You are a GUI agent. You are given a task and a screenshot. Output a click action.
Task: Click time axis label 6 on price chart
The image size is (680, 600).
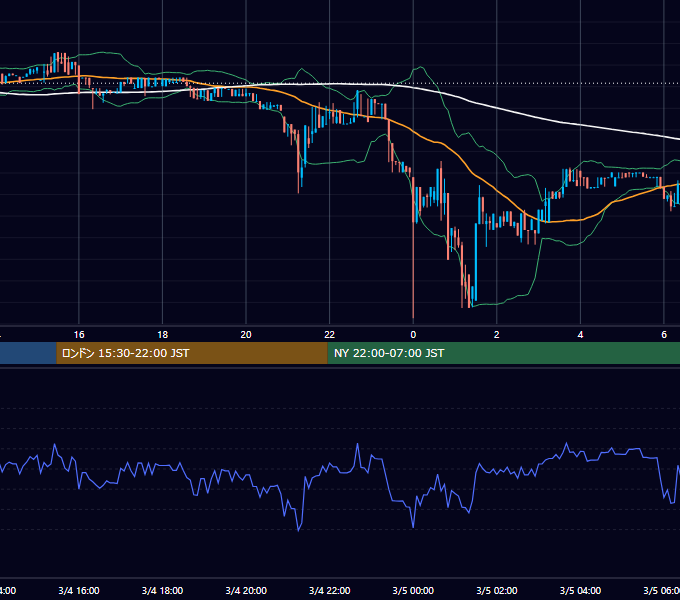[x=664, y=335]
